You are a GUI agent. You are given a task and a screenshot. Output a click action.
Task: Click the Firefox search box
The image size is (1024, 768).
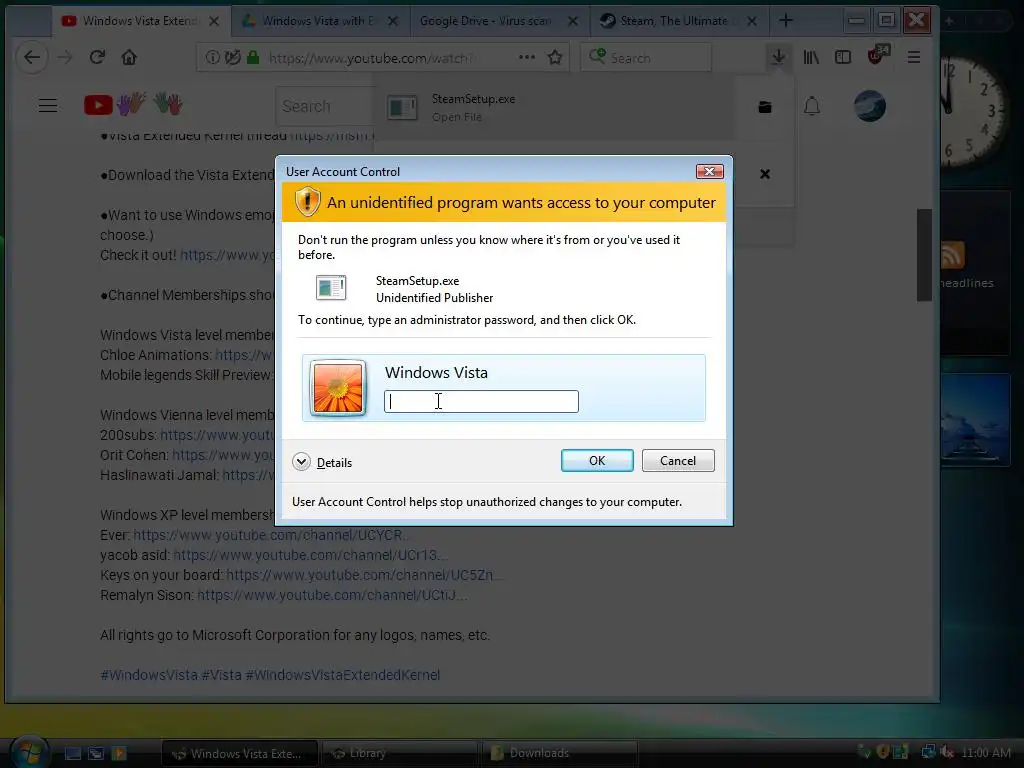[646, 57]
